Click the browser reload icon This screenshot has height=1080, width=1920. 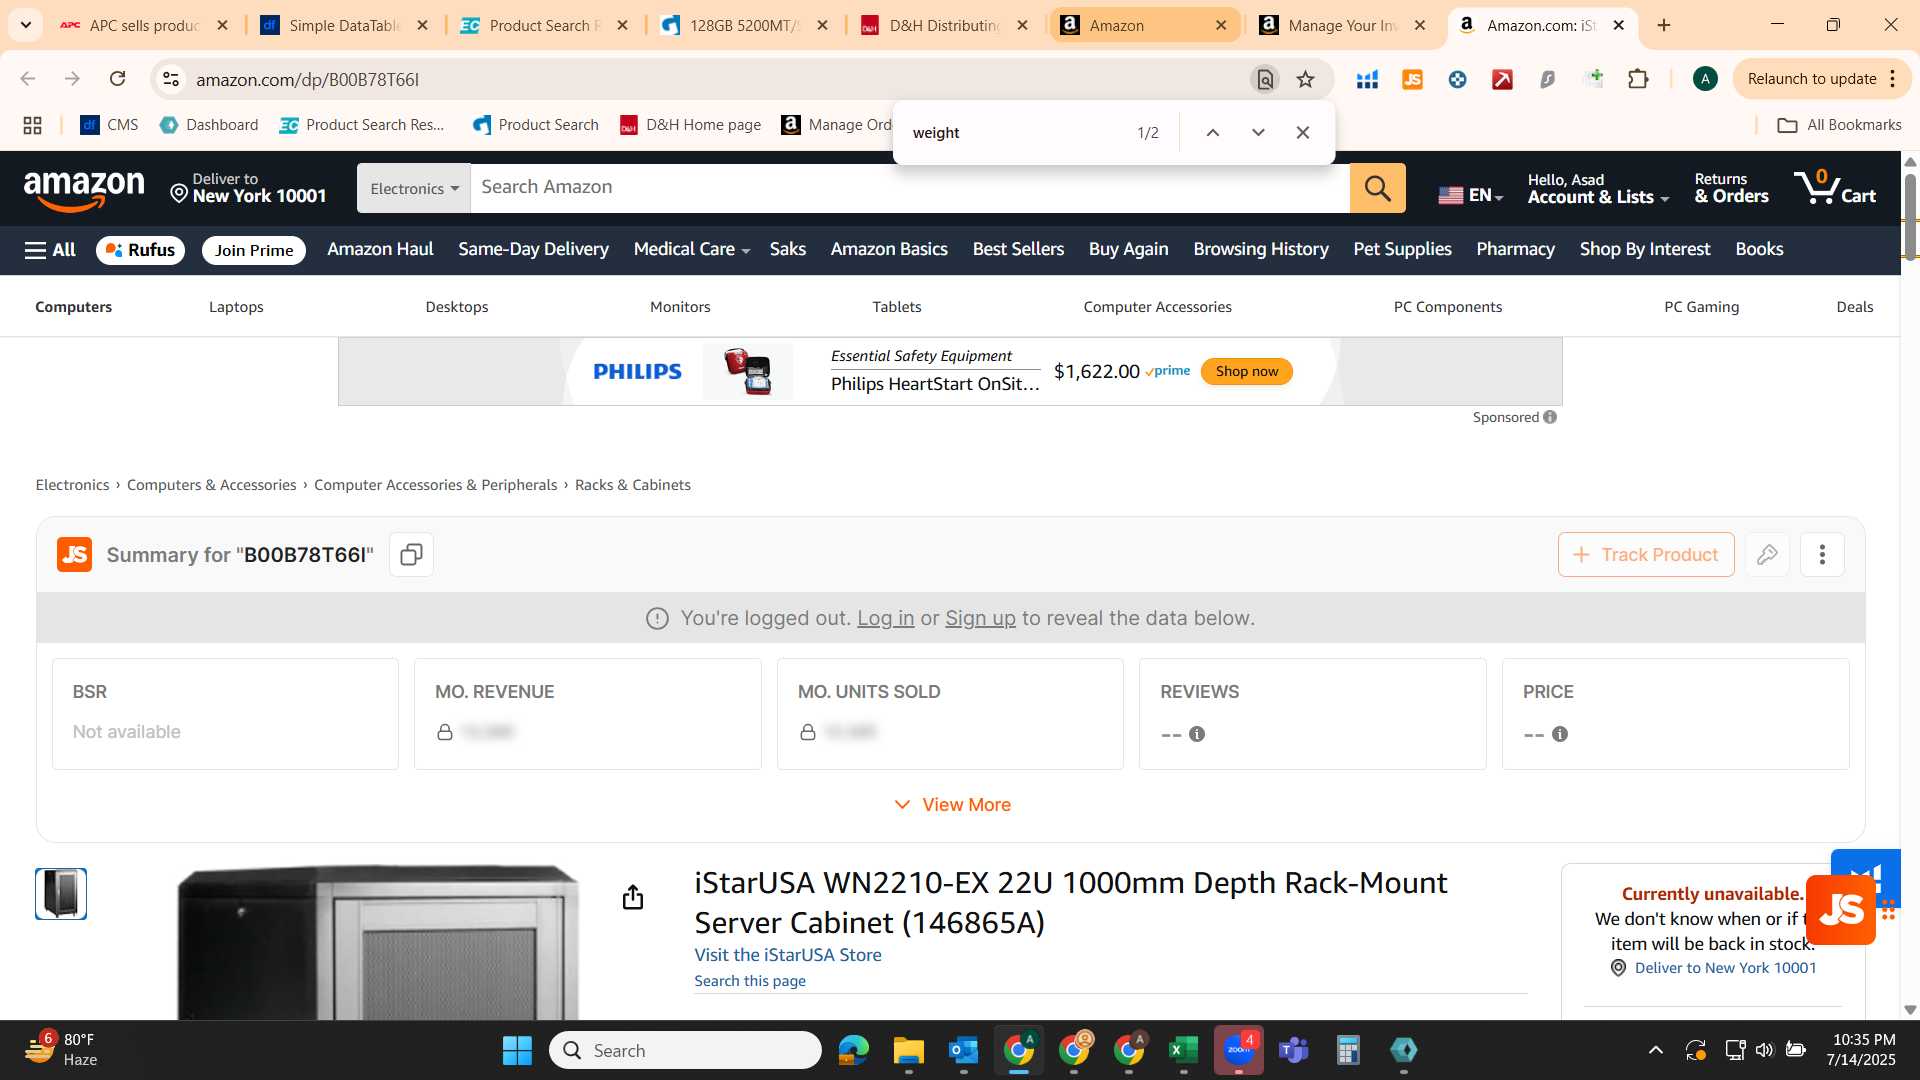(x=117, y=79)
